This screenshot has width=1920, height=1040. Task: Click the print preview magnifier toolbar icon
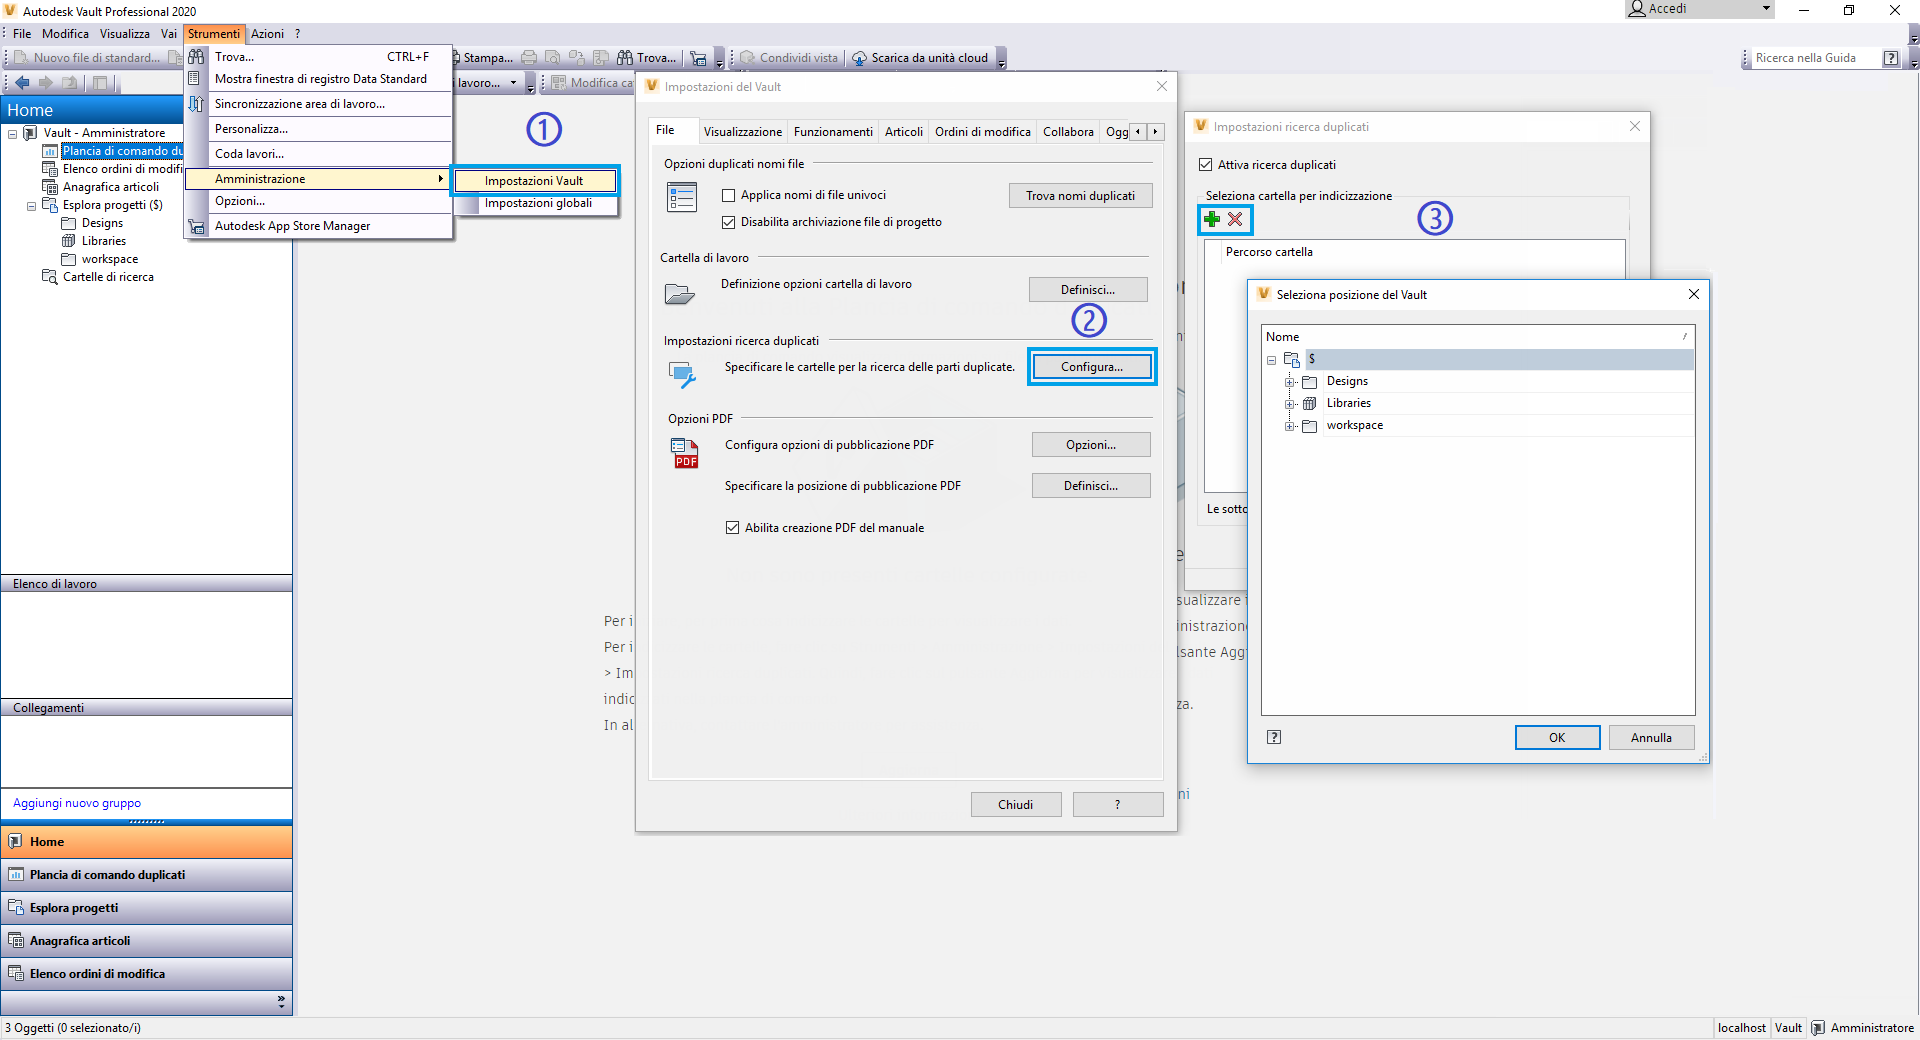point(552,58)
